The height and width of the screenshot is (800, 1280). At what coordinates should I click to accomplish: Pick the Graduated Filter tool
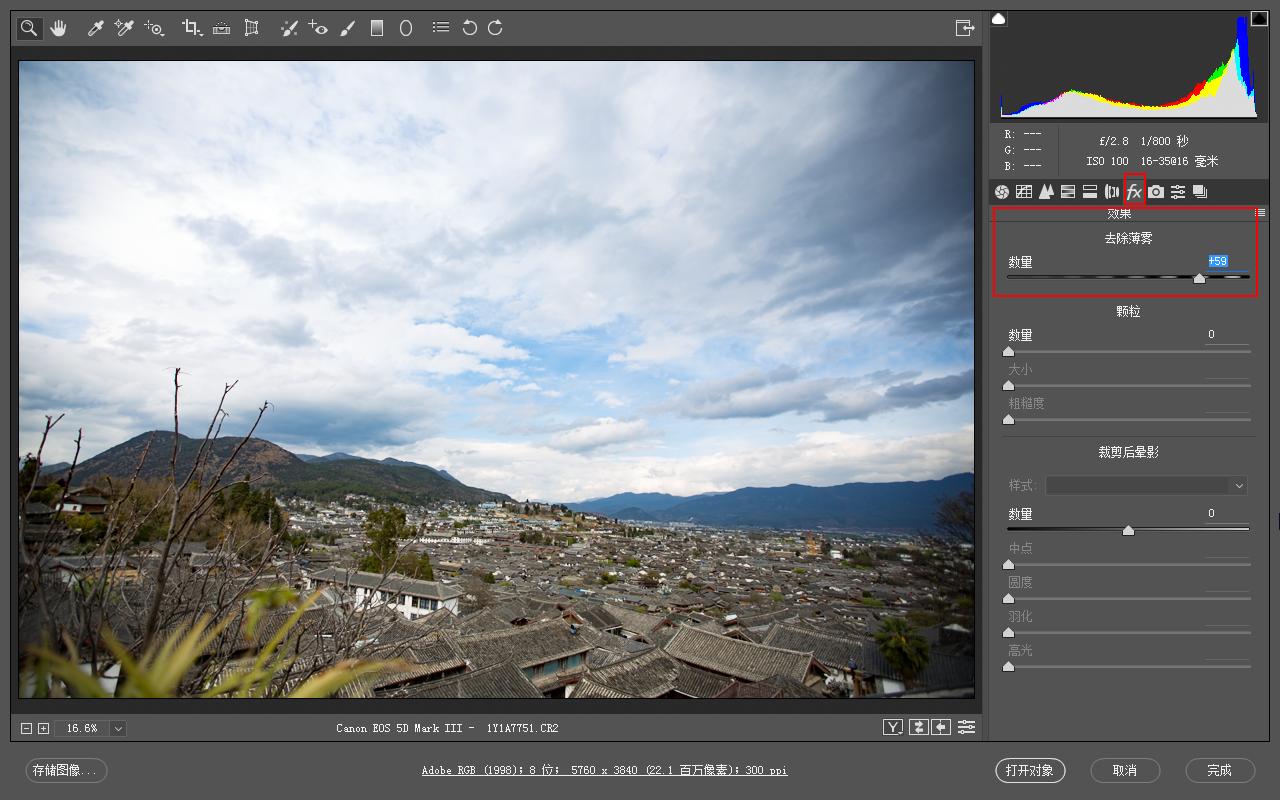[x=377, y=28]
